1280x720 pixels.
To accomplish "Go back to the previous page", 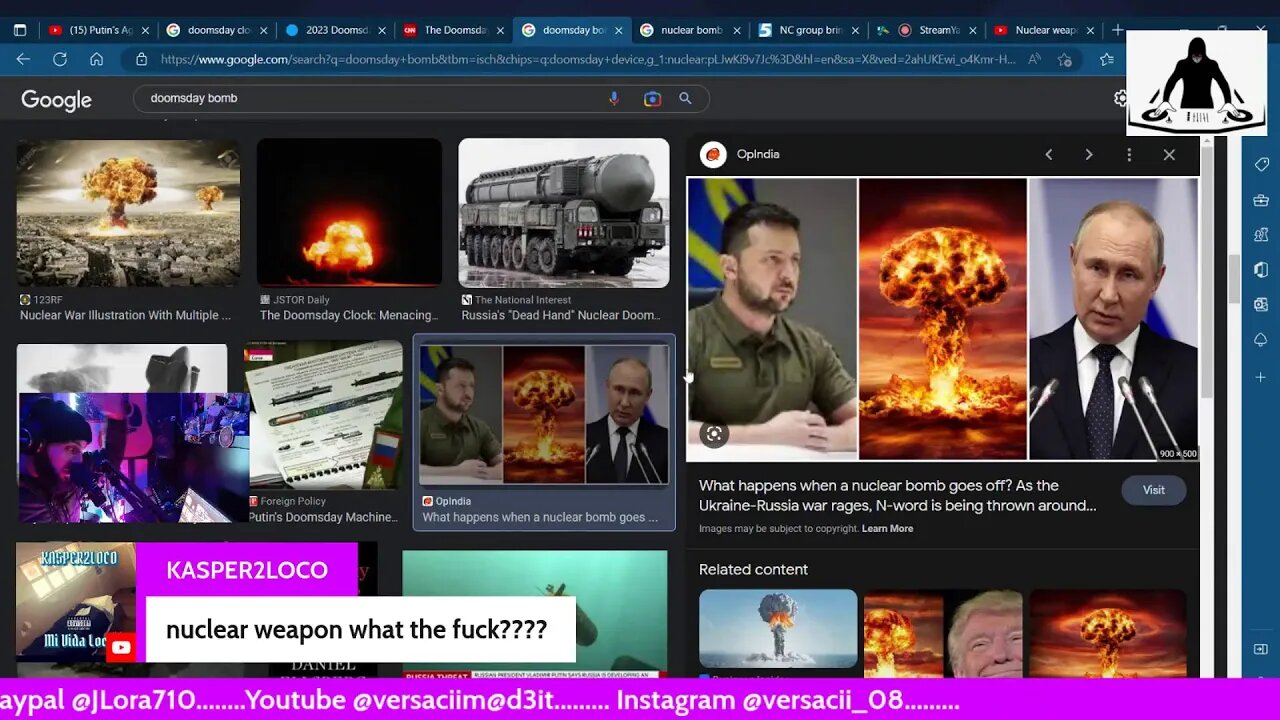I will click(x=22, y=59).
